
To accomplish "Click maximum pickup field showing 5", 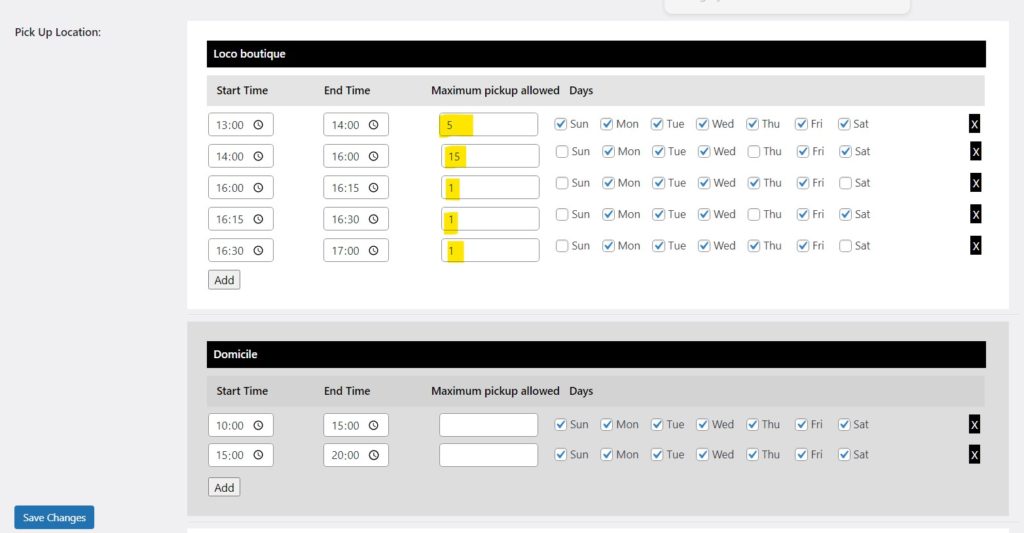I will pos(488,125).
